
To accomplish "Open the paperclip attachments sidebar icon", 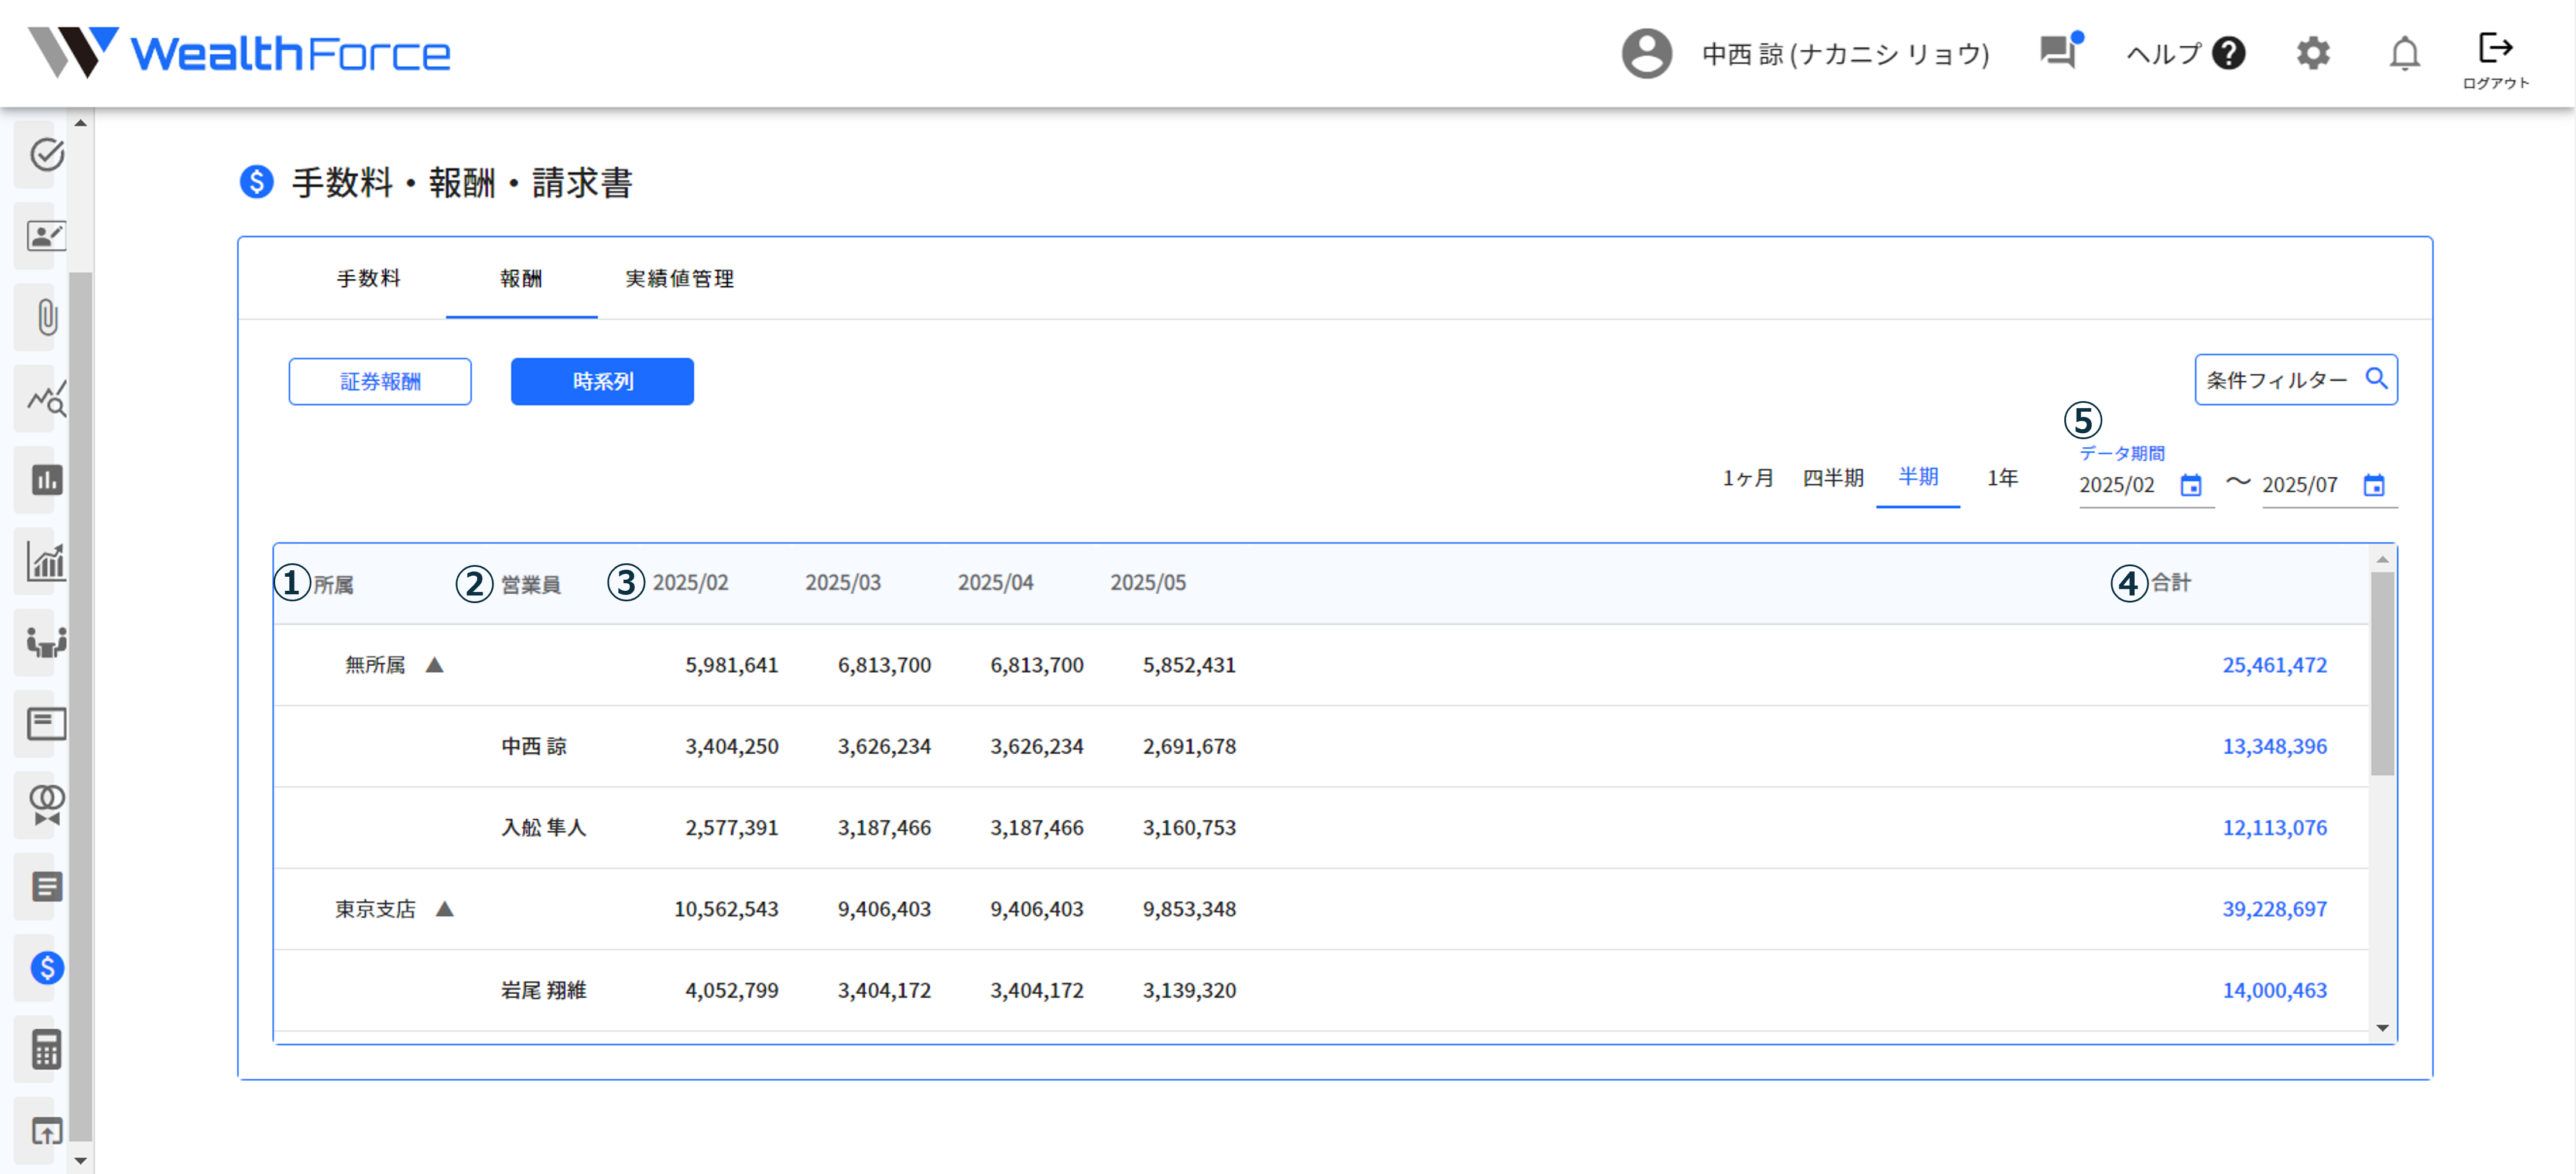I will point(46,318).
